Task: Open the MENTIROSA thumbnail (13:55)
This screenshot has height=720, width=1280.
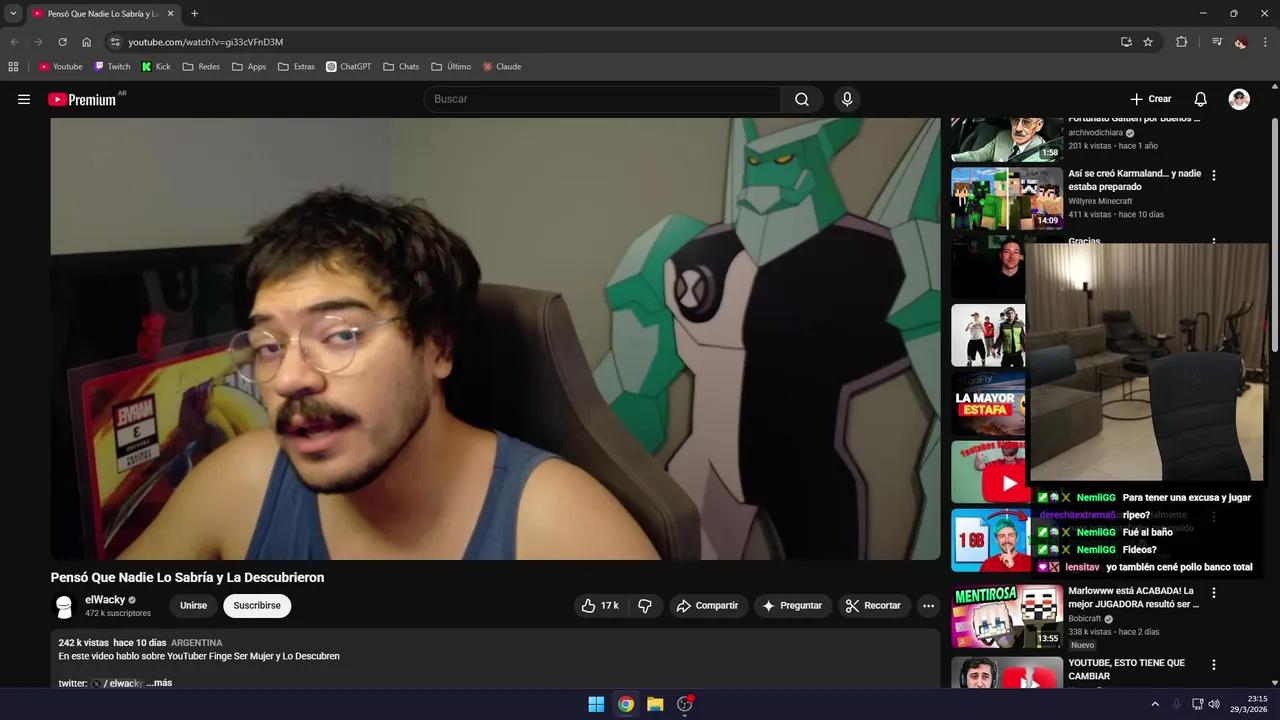Action: [x=1006, y=616]
